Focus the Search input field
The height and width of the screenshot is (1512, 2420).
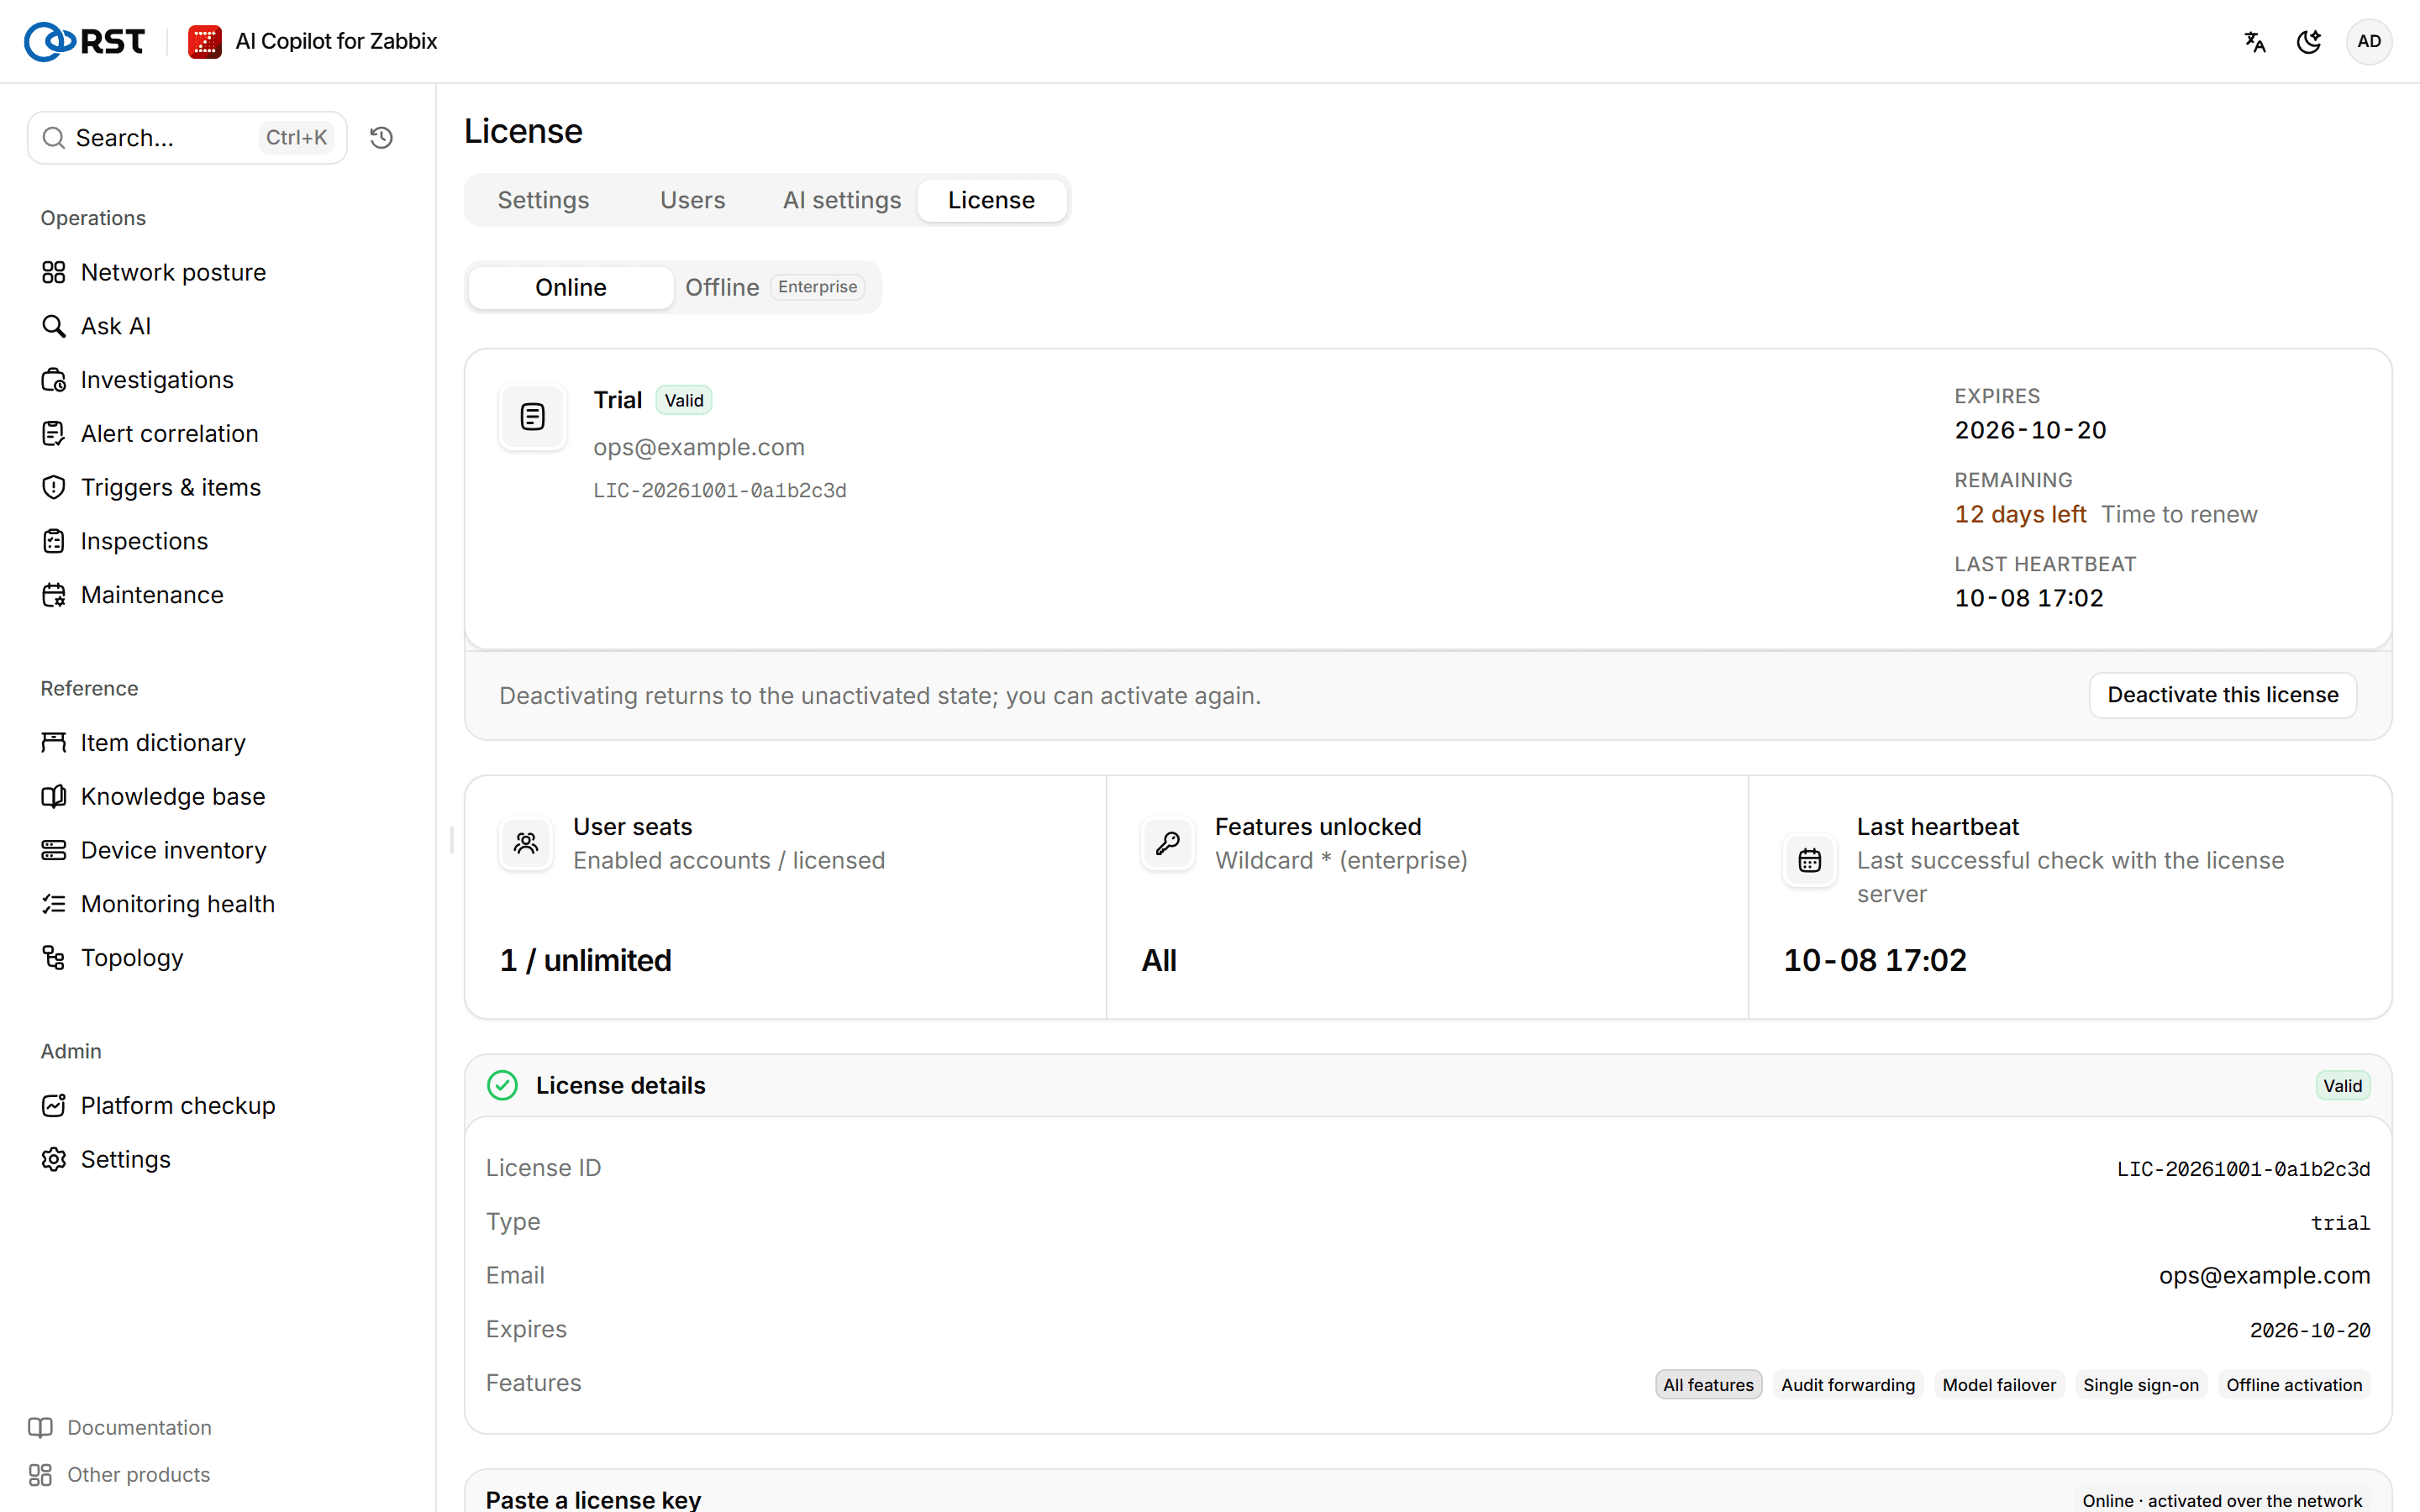(187, 137)
